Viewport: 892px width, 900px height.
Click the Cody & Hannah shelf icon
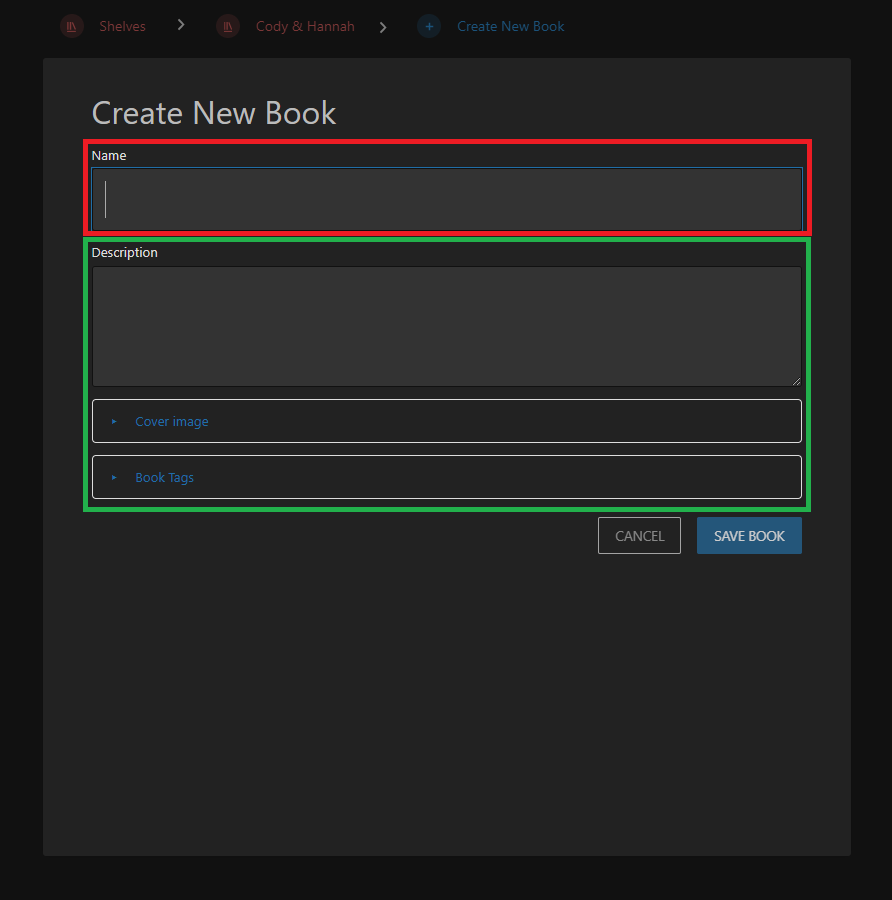pos(228,27)
